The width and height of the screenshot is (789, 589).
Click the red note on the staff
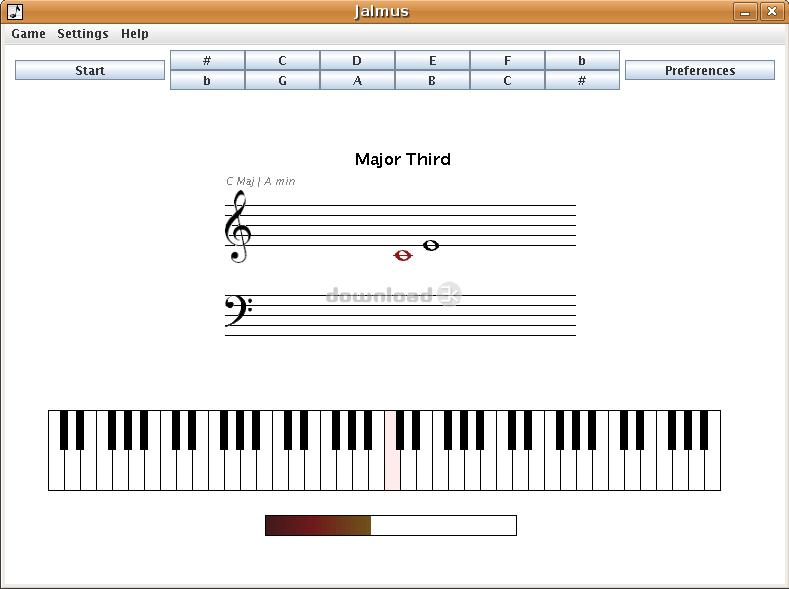pos(403,256)
